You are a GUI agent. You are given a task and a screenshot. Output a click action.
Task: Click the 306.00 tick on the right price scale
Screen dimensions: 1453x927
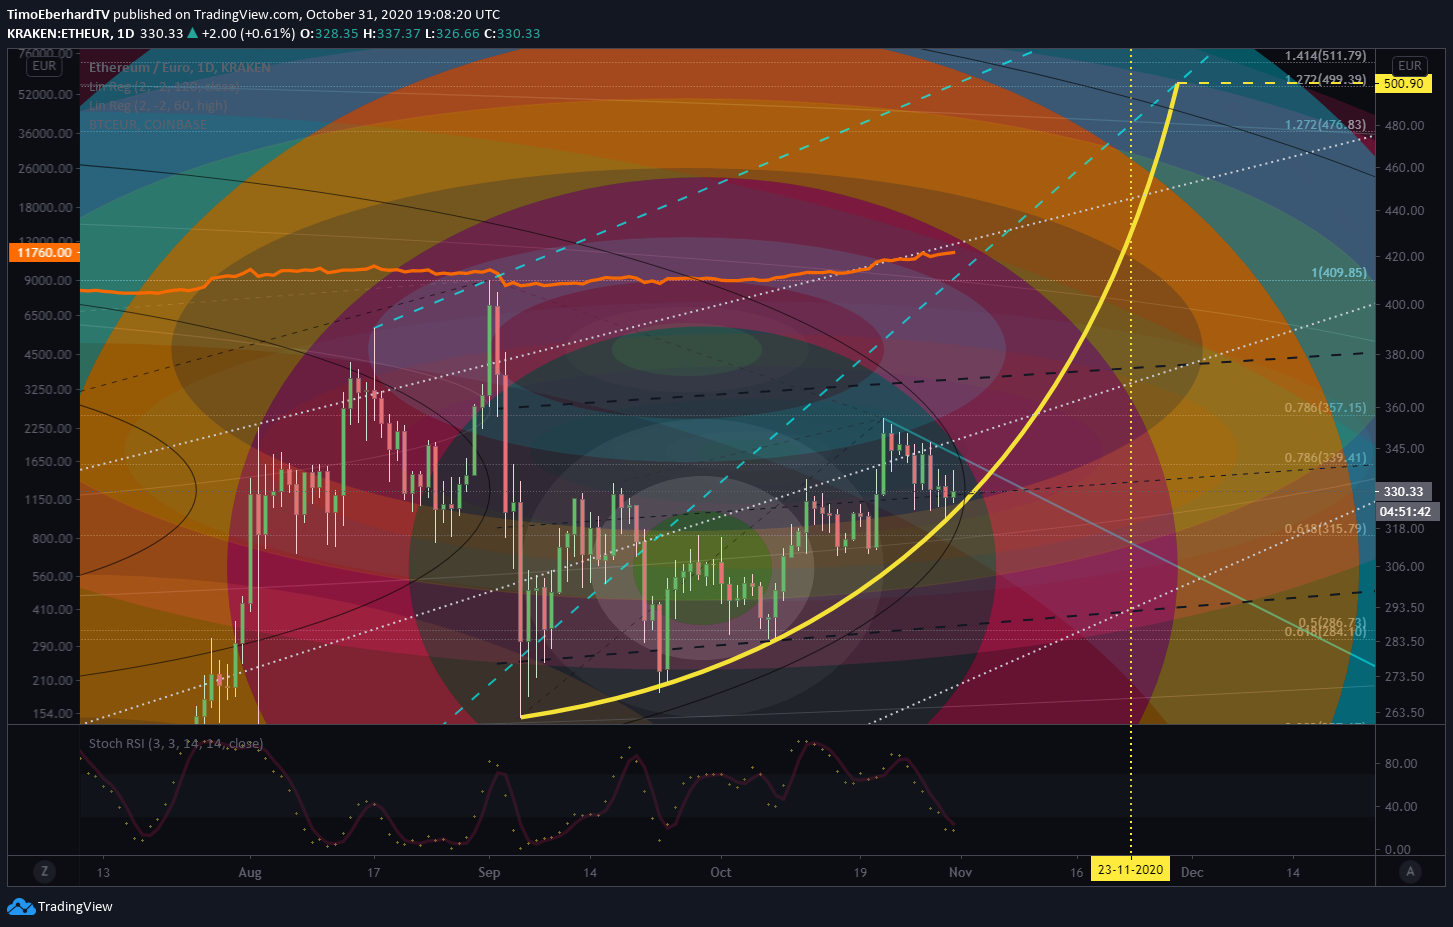coord(1405,567)
